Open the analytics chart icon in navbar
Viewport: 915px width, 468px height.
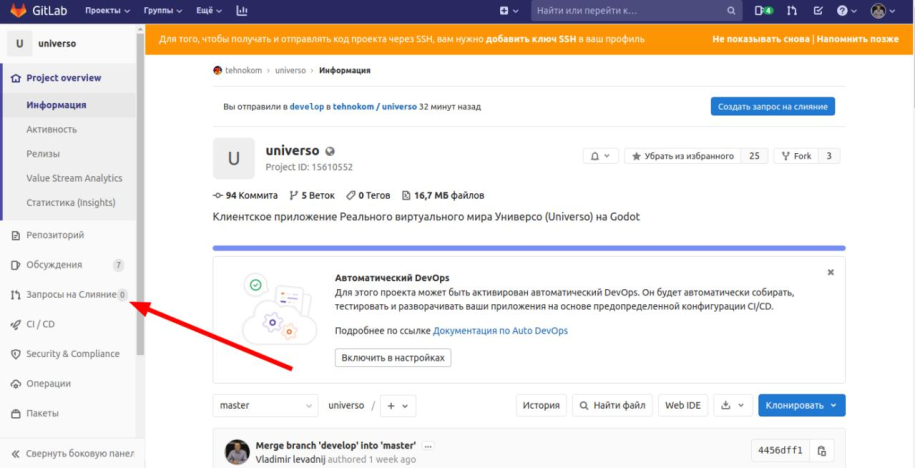pyautogui.click(x=242, y=11)
